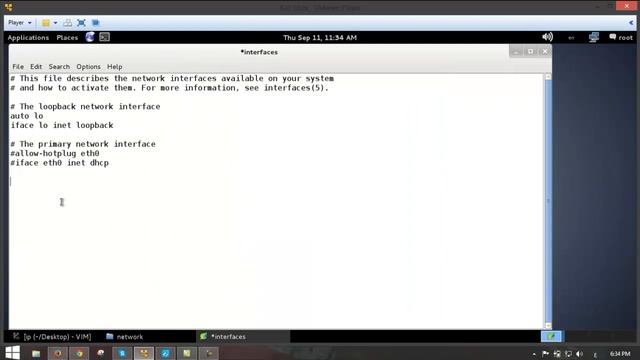Click the Unity mode toolbar icon

click(x=96, y=23)
